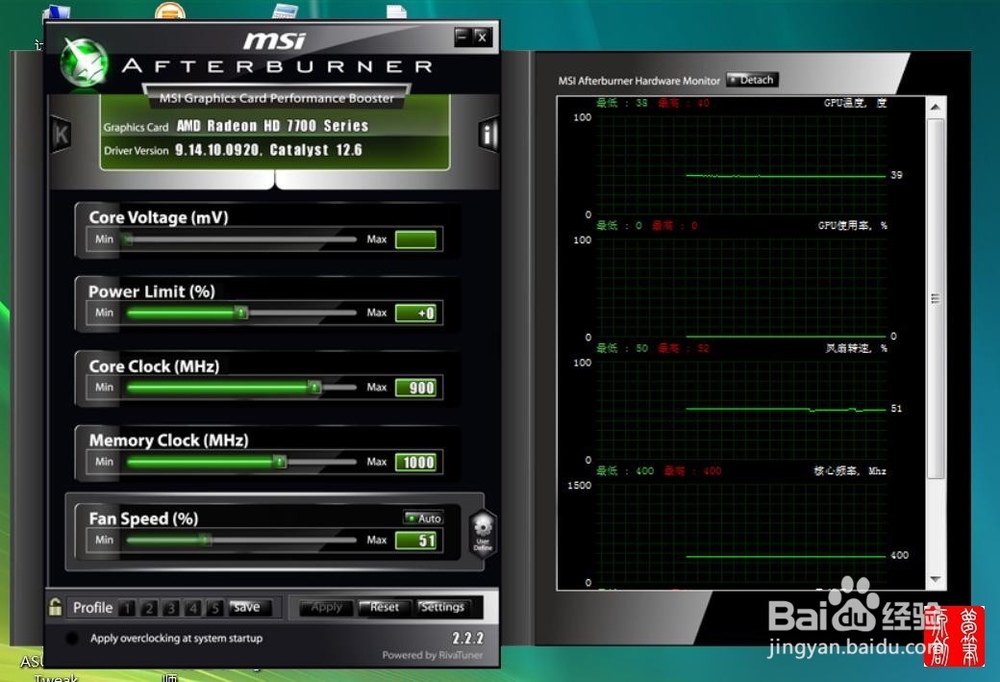Screen dimensions: 1000x682
Task: Open the Kombustor K side button
Action: pos(61,135)
